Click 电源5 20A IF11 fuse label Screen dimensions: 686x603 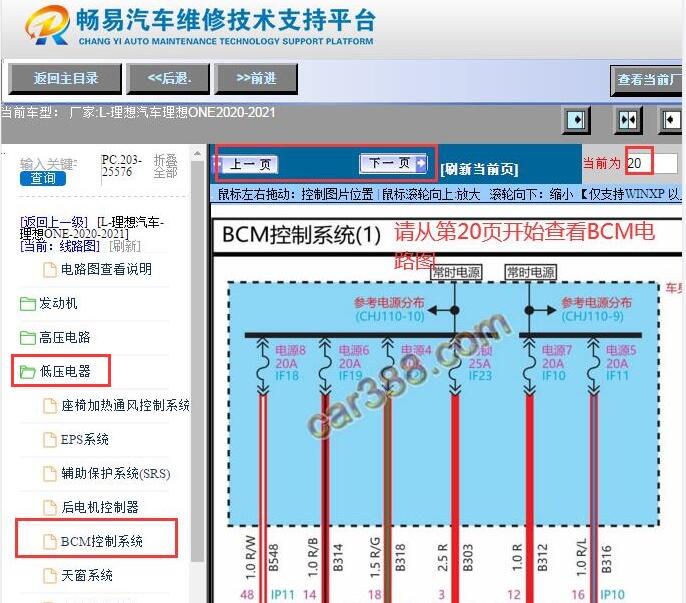[621, 363]
